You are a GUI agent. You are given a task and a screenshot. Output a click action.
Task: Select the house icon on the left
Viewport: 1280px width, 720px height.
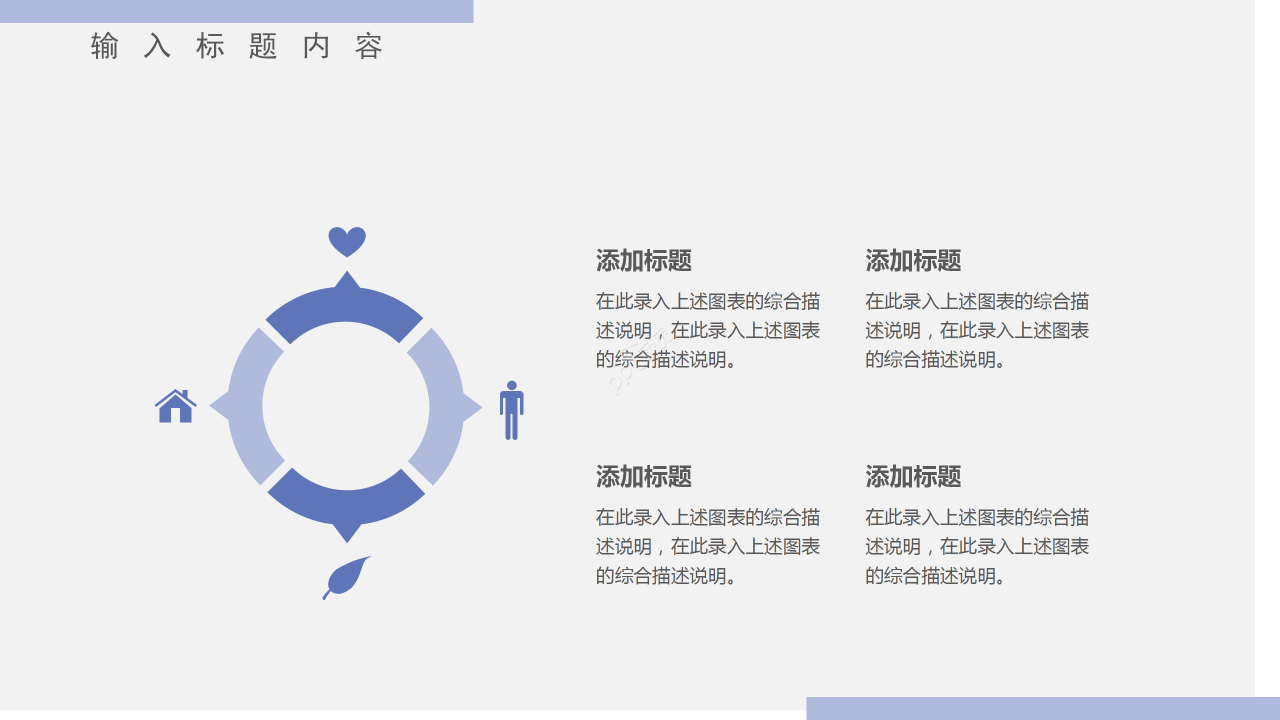[175, 407]
